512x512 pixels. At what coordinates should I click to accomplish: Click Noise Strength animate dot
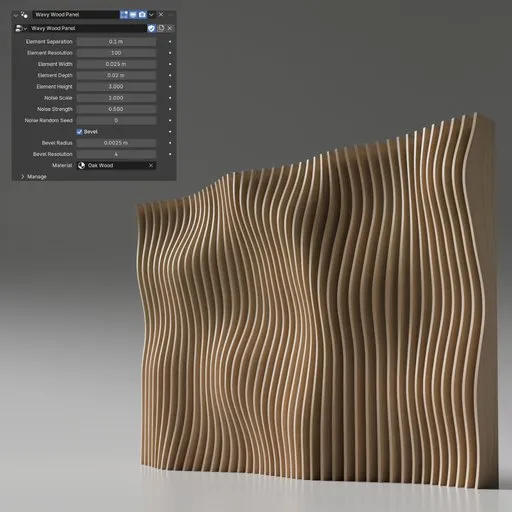tap(170, 109)
